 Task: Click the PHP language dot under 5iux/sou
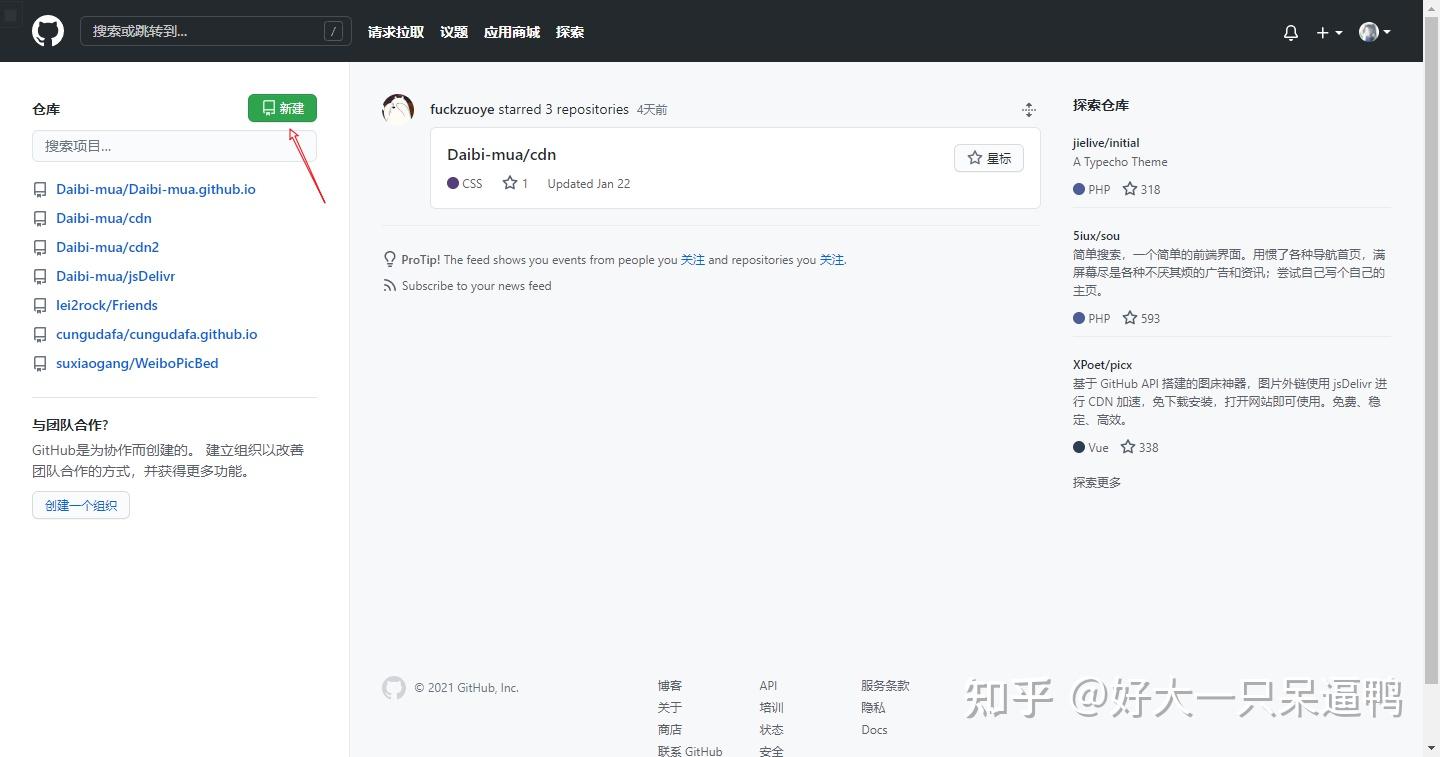point(1079,318)
